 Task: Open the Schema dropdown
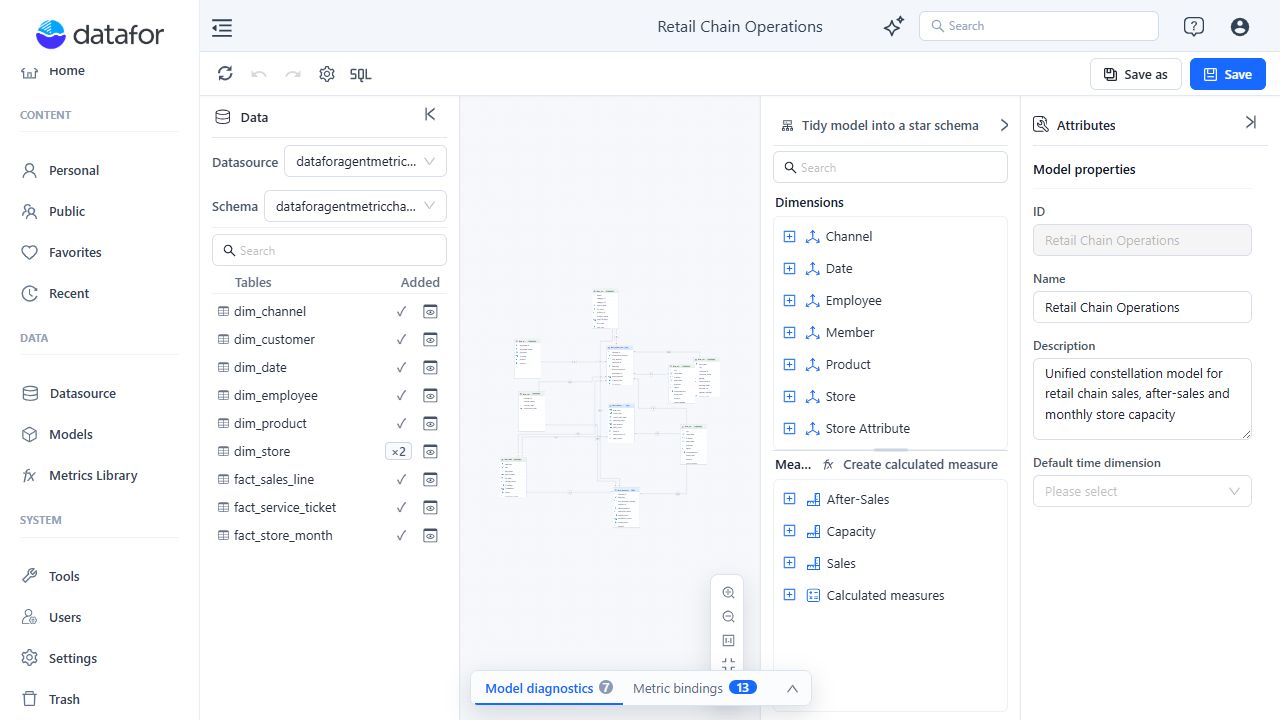pos(355,206)
